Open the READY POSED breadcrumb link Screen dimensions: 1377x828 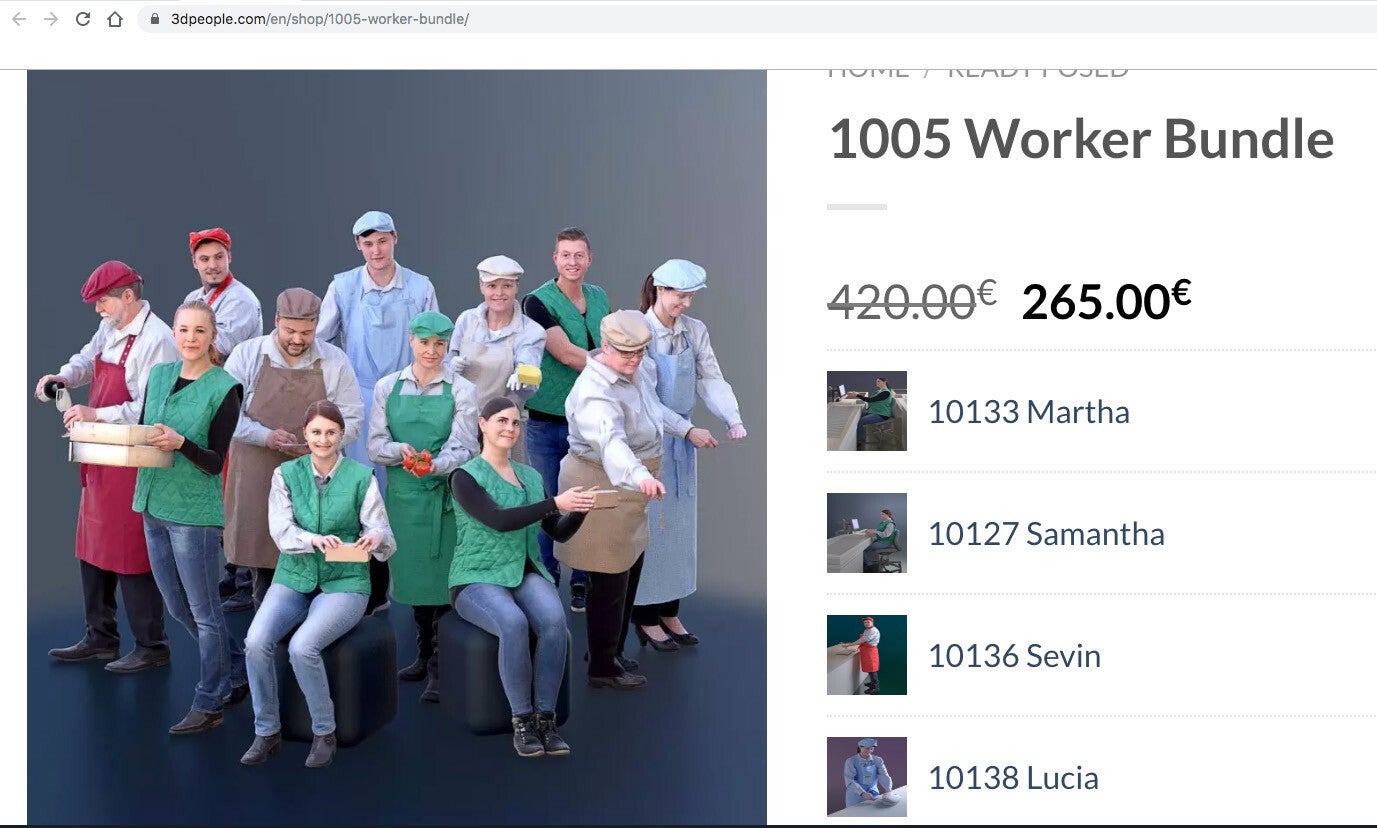(1037, 74)
